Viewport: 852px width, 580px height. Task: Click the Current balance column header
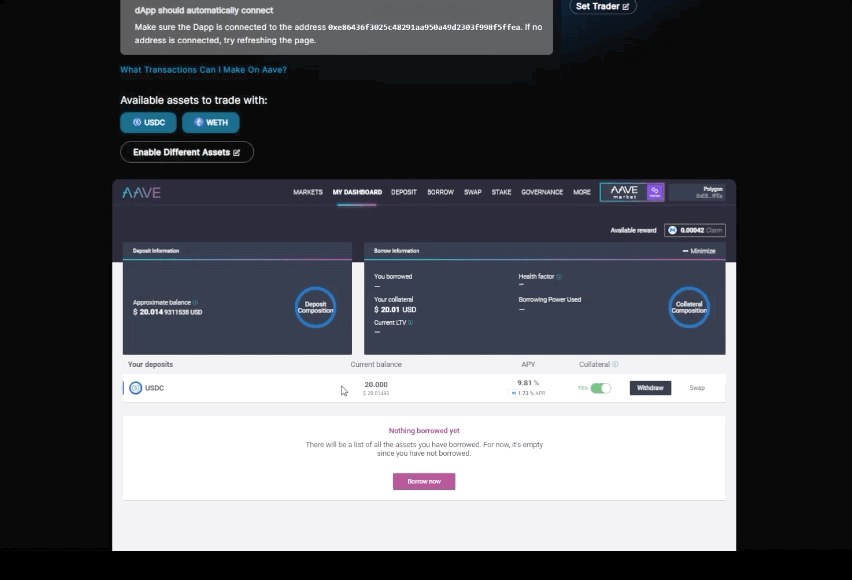[x=376, y=364]
